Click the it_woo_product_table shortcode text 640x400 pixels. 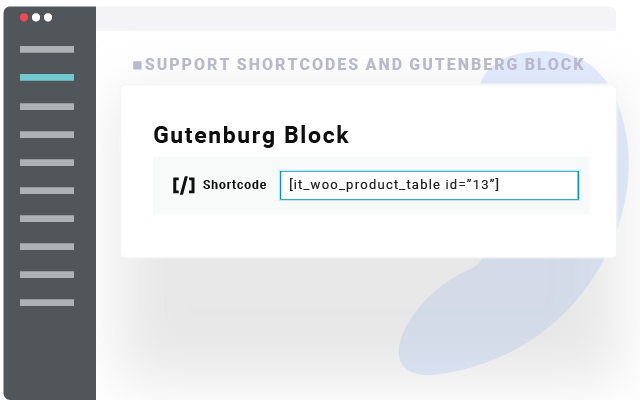[x=393, y=185]
